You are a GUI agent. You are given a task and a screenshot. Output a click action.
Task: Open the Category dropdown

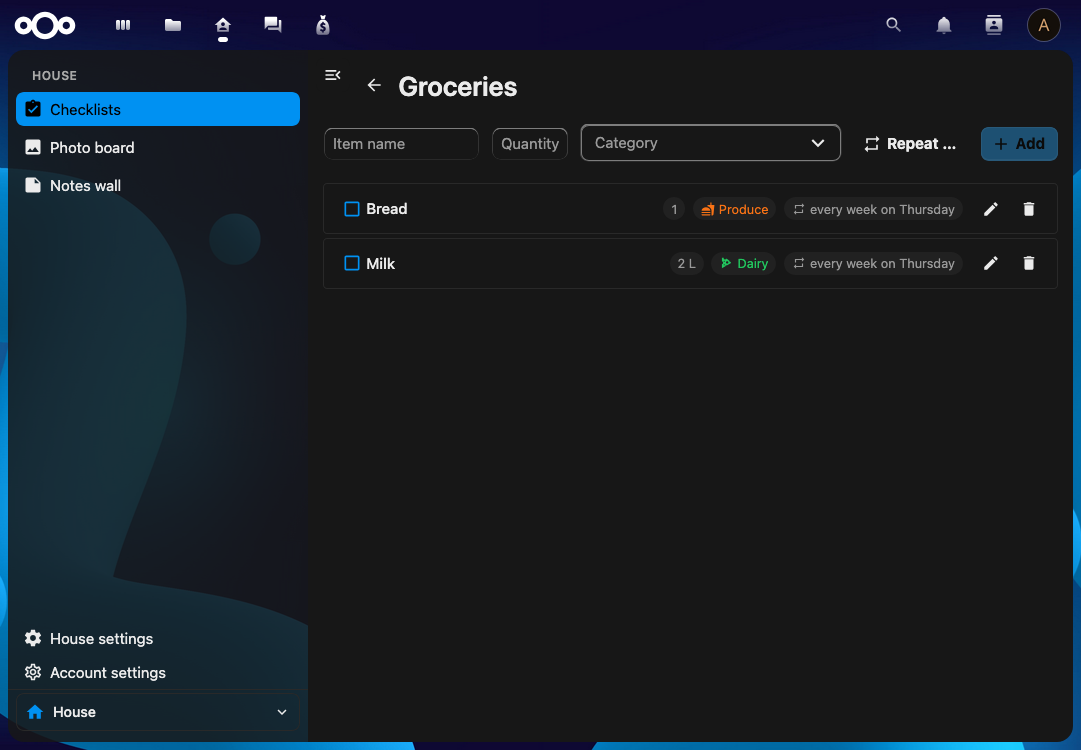click(x=710, y=143)
